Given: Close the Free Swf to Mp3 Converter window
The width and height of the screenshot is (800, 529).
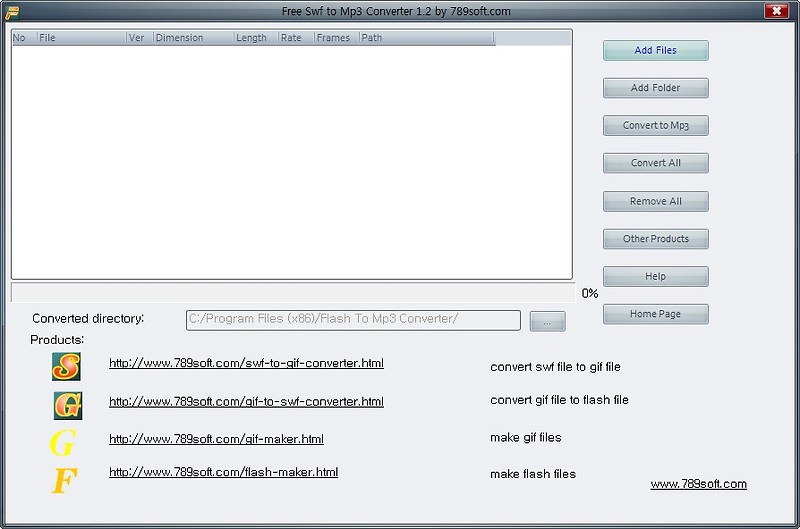Looking at the screenshot, I should [776, 11].
